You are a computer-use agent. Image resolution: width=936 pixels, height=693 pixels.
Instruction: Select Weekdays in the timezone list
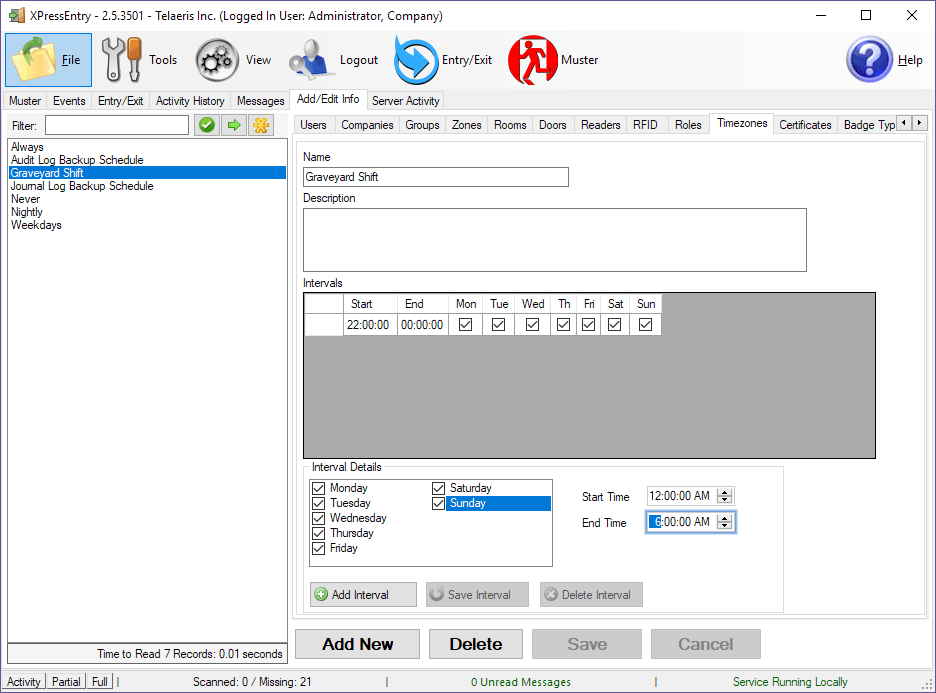click(36, 225)
